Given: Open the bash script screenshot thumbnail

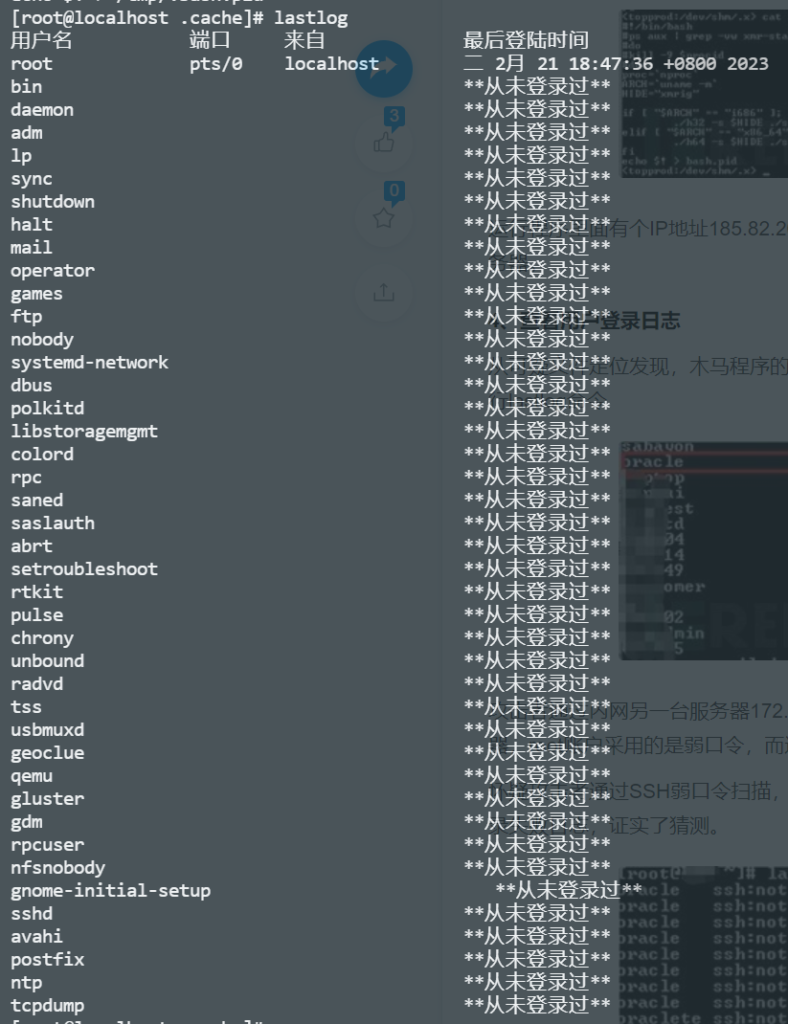Looking at the screenshot, I should (703, 94).
